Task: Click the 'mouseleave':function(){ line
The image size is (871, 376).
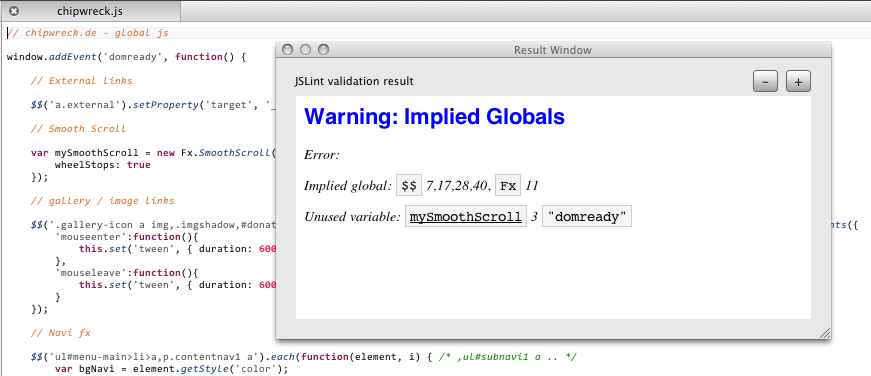Action: (x=126, y=273)
